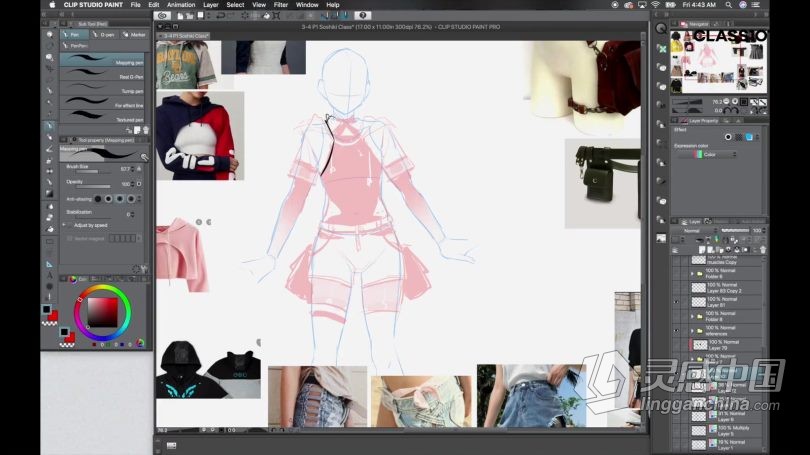Select the second (weak) anti-aliasing option

click(108, 199)
